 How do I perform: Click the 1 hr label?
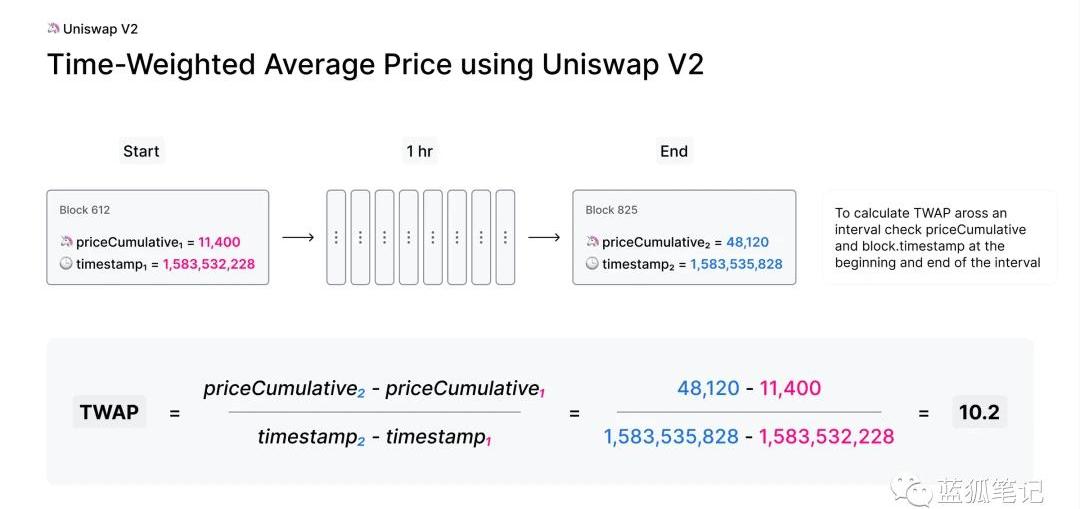point(420,151)
